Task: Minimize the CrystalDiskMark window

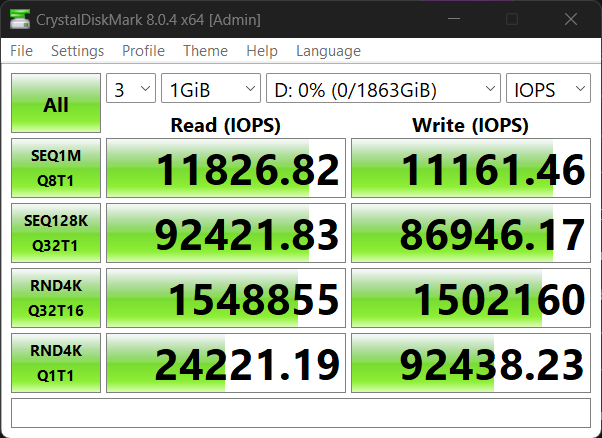Action: coord(454,19)
